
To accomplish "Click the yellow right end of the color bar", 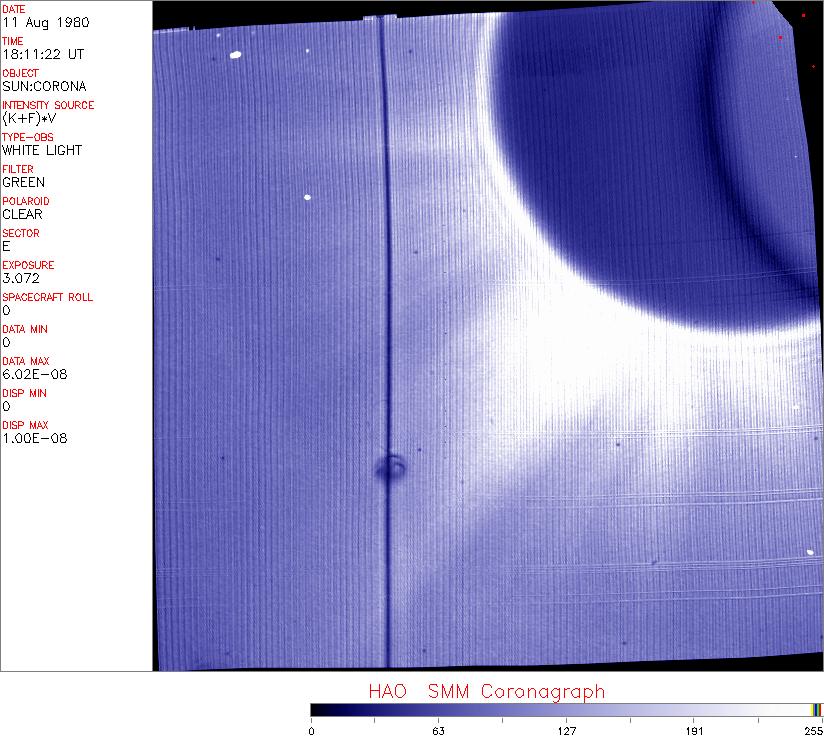I will [x=816, y=709].
